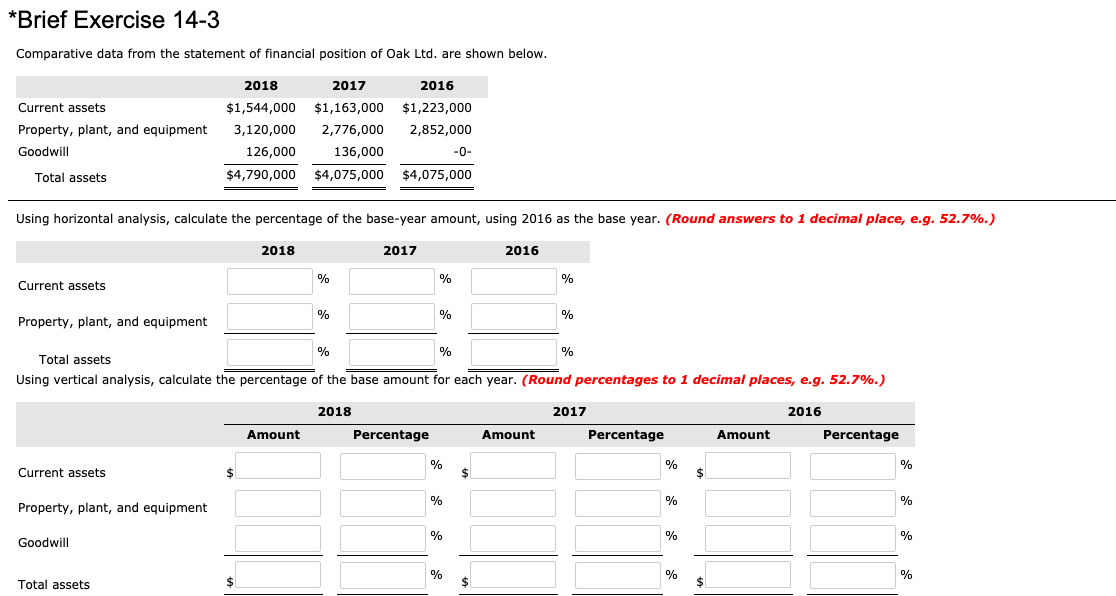
Task: Select the 2017 Total assets Percentage field in vertical analysis
Action: click(617, 574)
